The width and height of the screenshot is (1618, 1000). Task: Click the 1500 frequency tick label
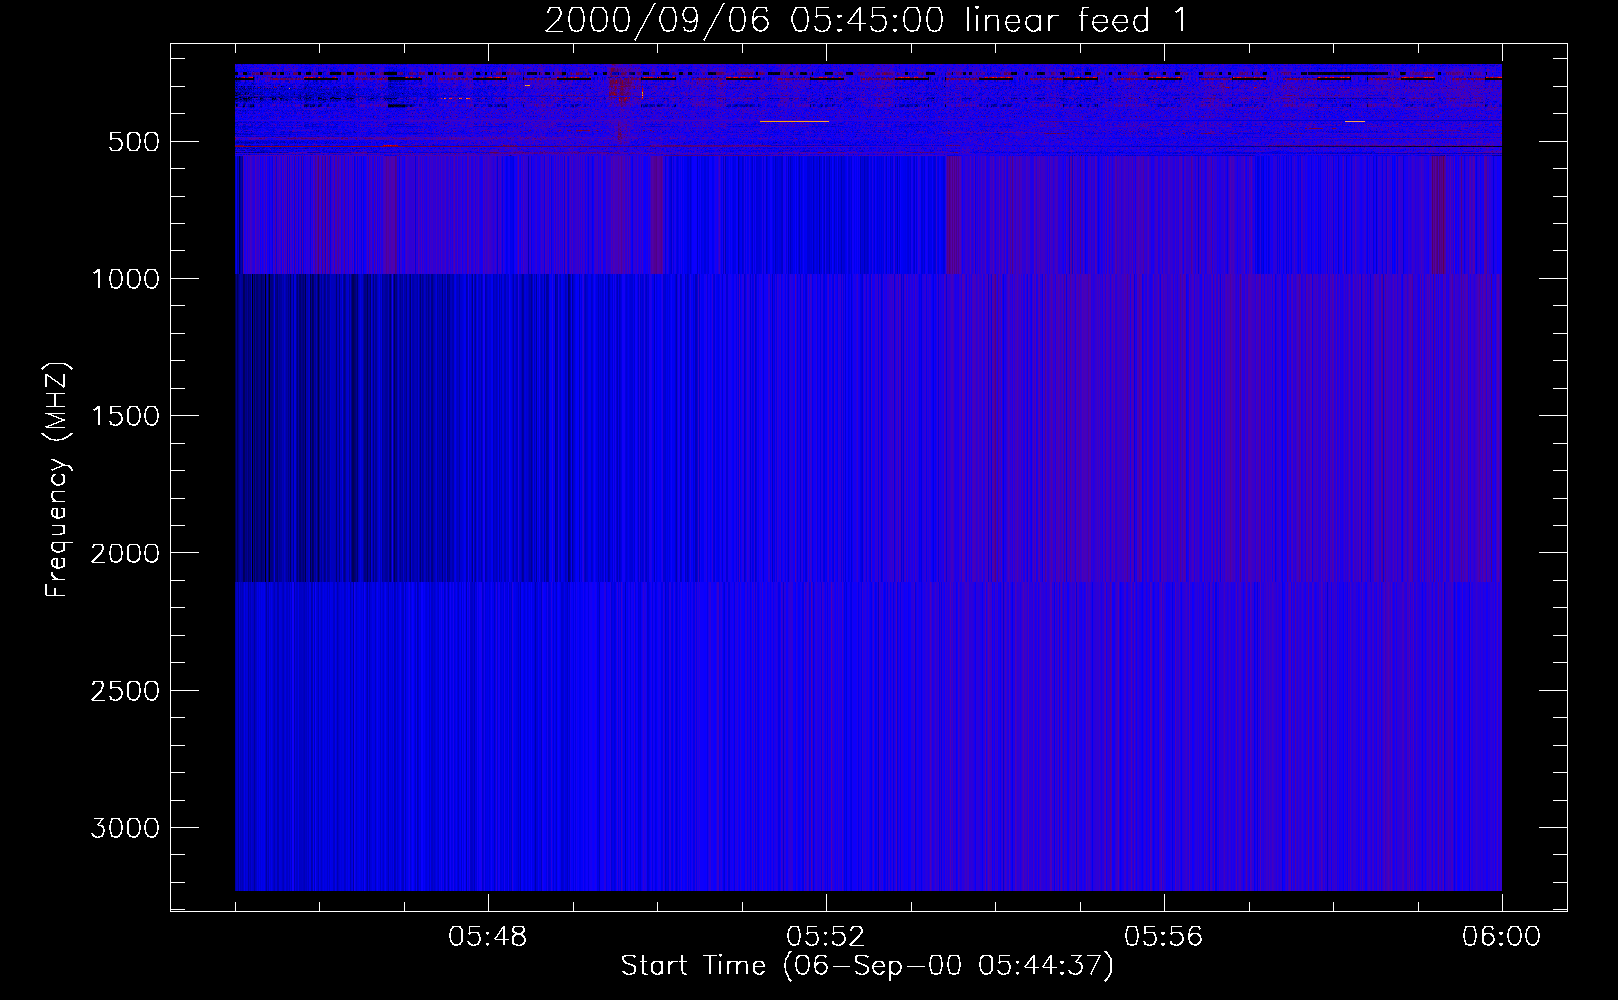pos(125,416)
